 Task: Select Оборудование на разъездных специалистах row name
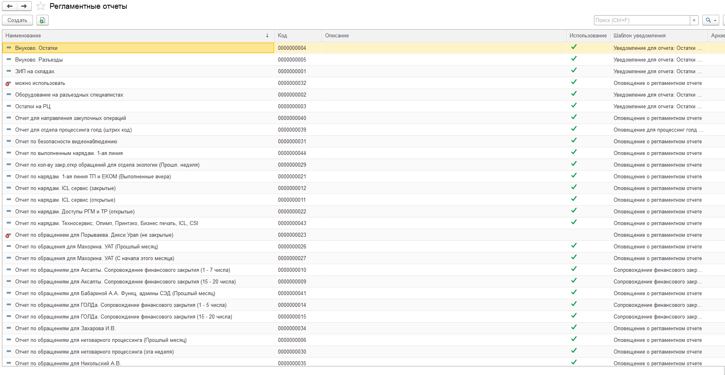[69, 95]
